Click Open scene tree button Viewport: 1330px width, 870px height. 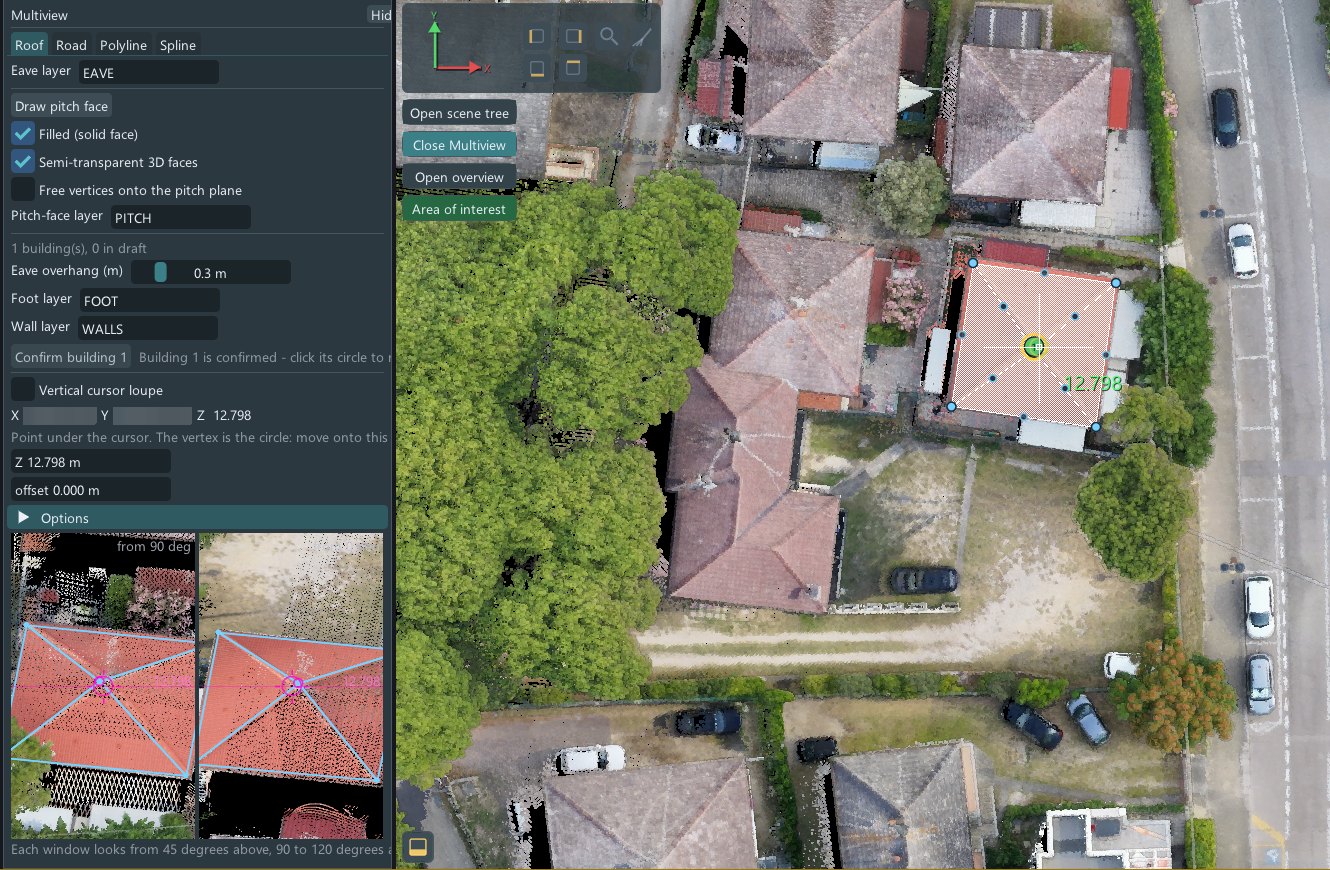click(459, 113)
